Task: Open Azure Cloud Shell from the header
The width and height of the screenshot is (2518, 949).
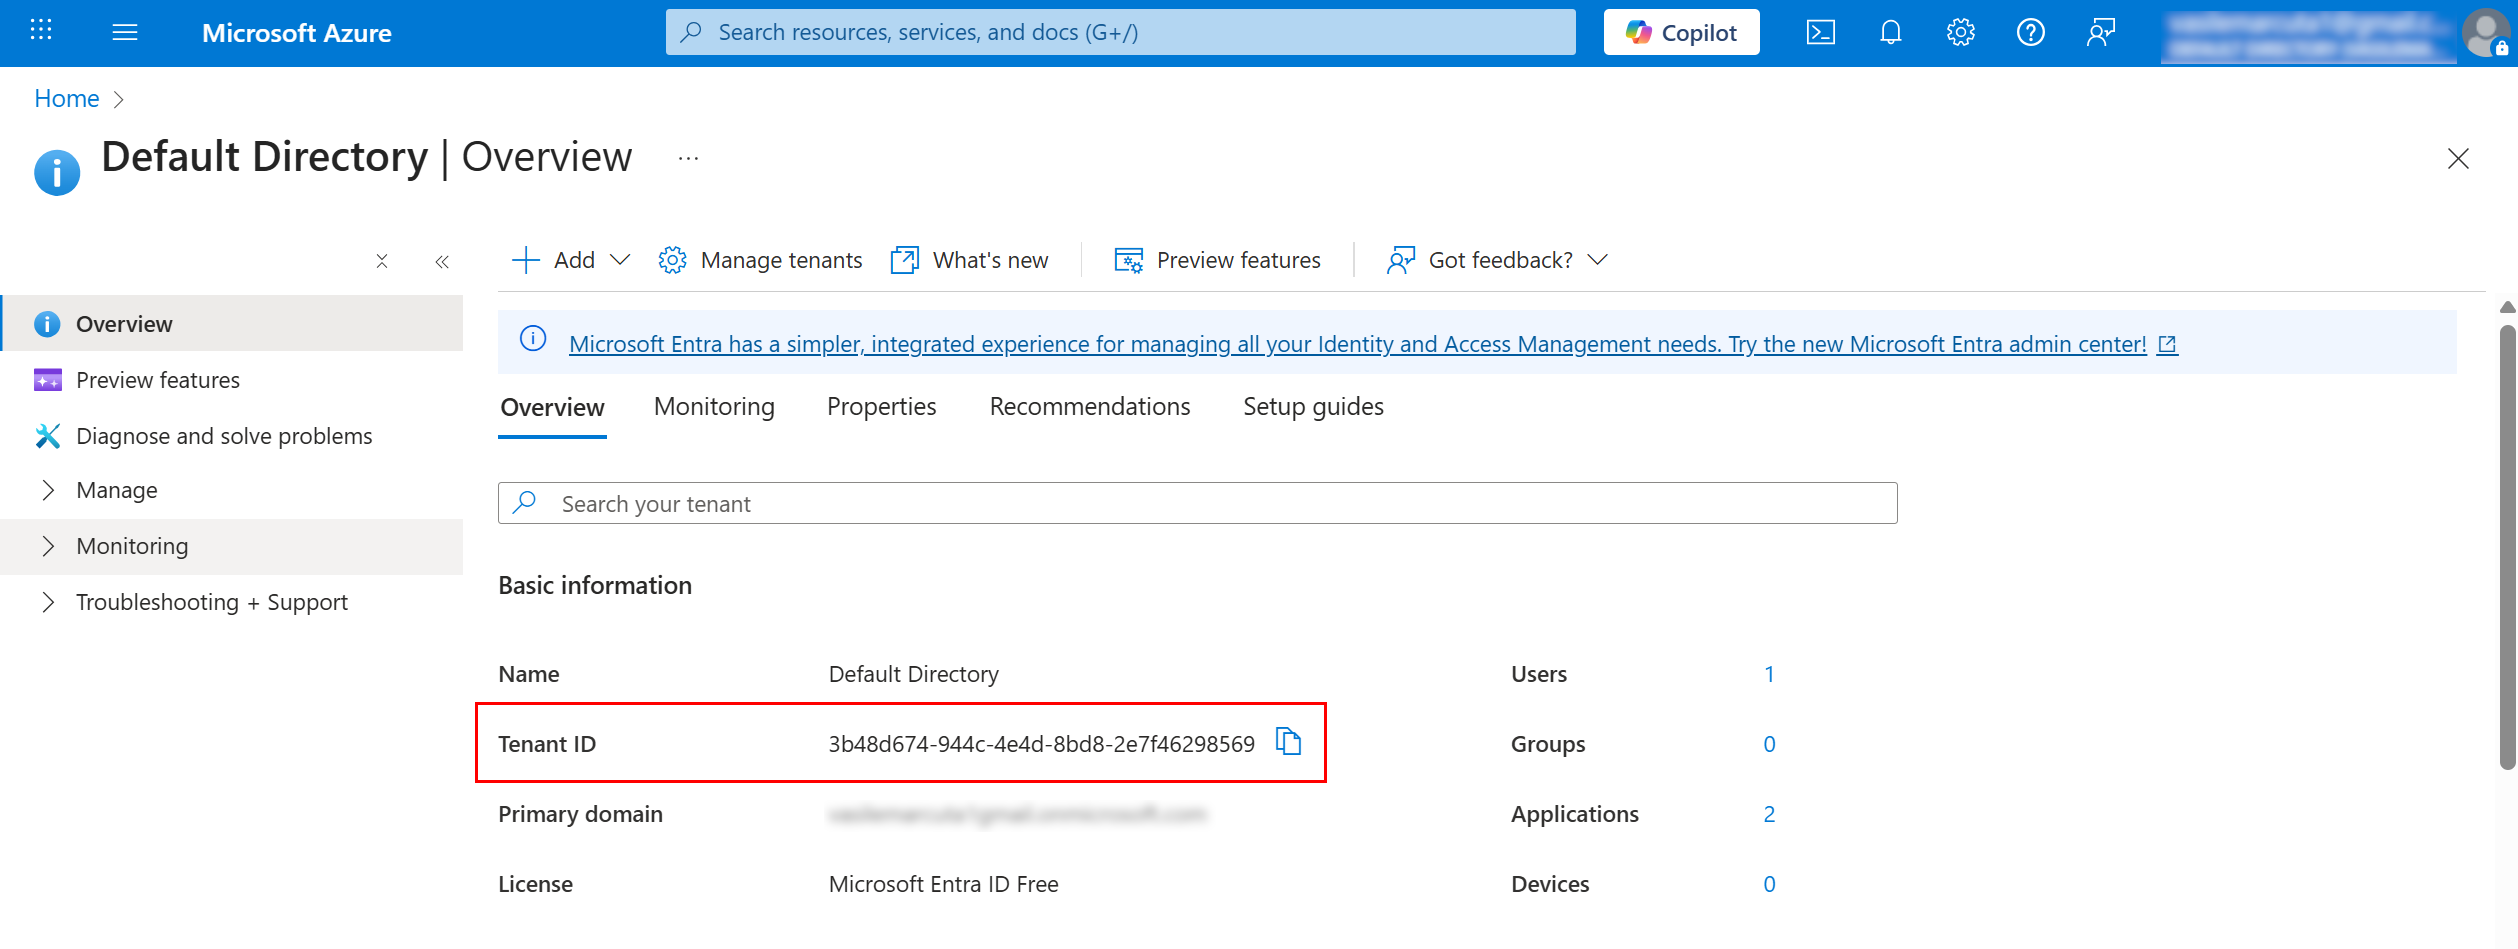Action: tap(1820, 33)
